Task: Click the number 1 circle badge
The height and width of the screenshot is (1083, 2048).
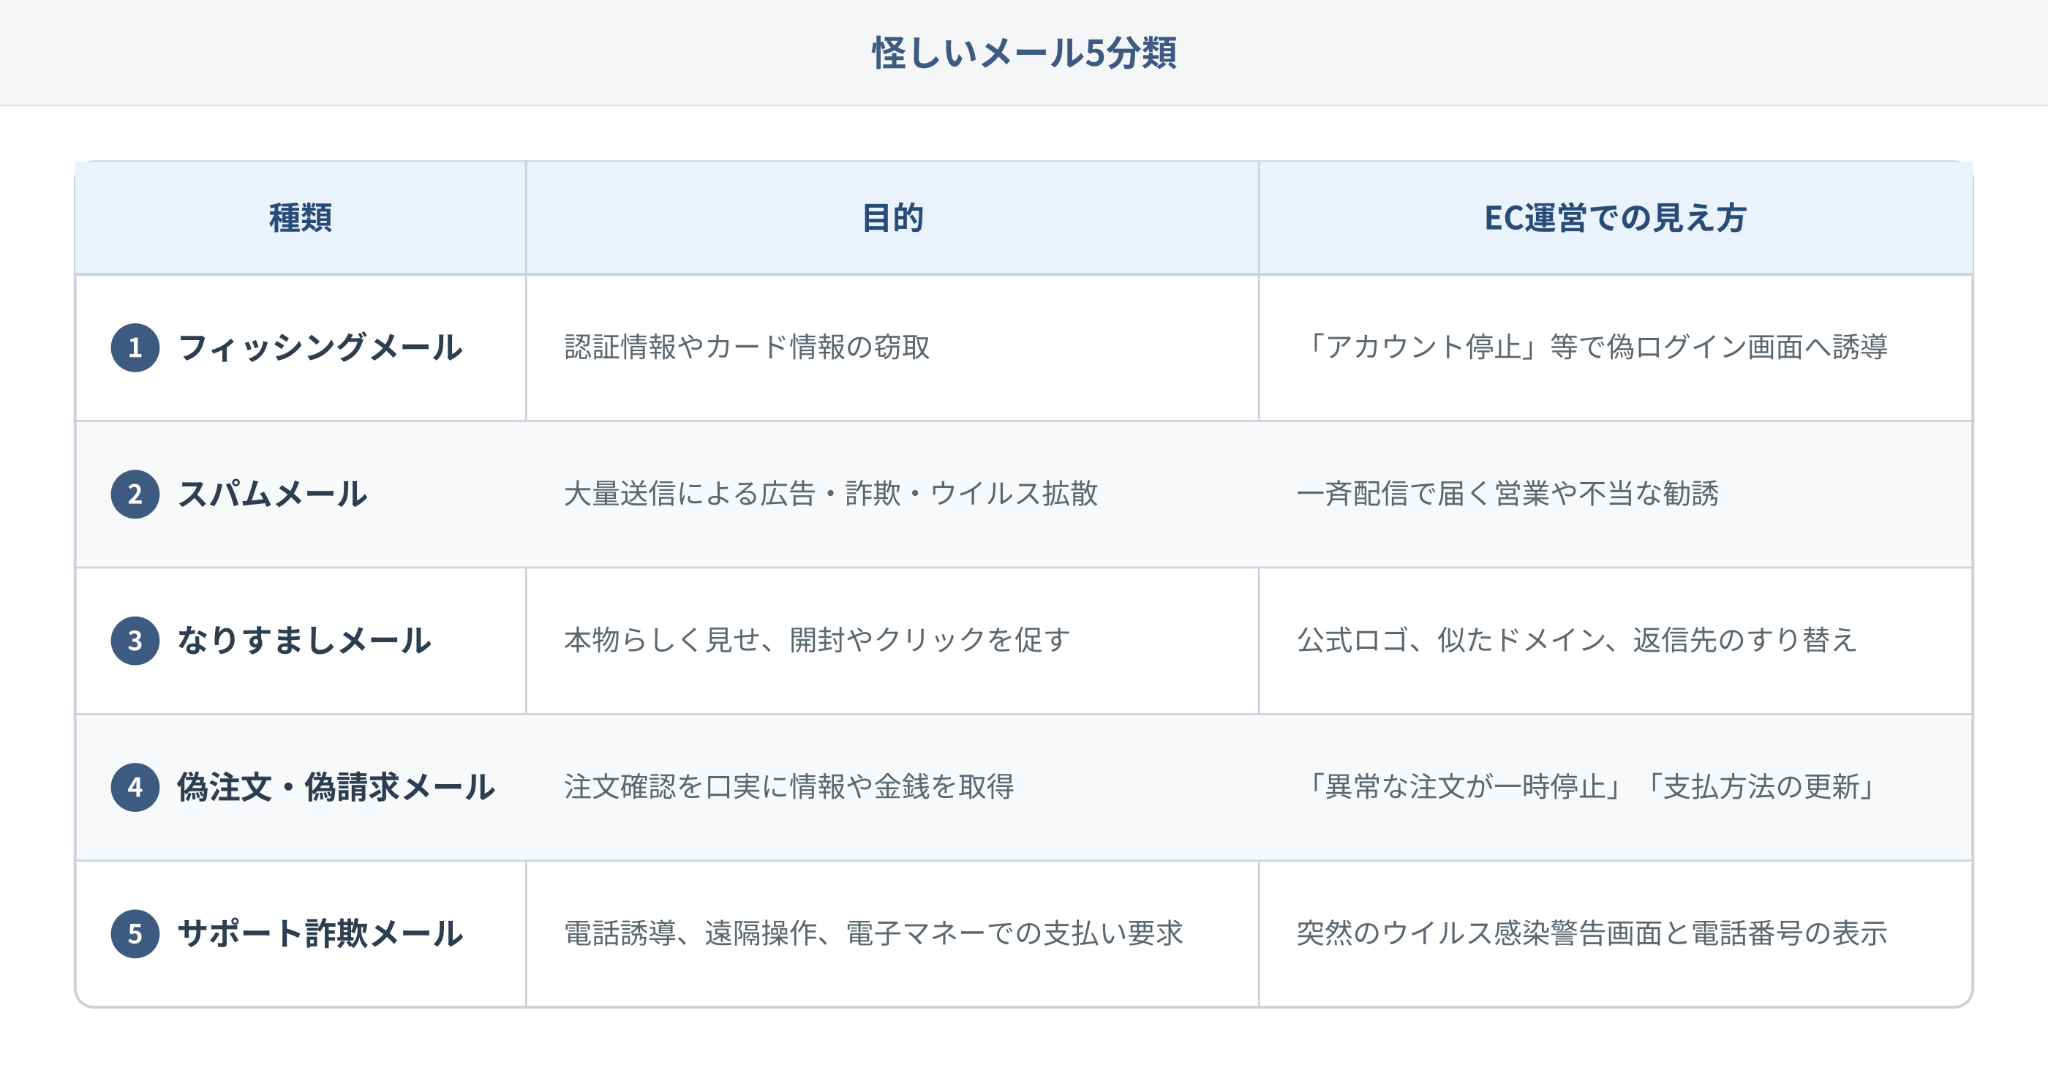Action: point(135,348)
